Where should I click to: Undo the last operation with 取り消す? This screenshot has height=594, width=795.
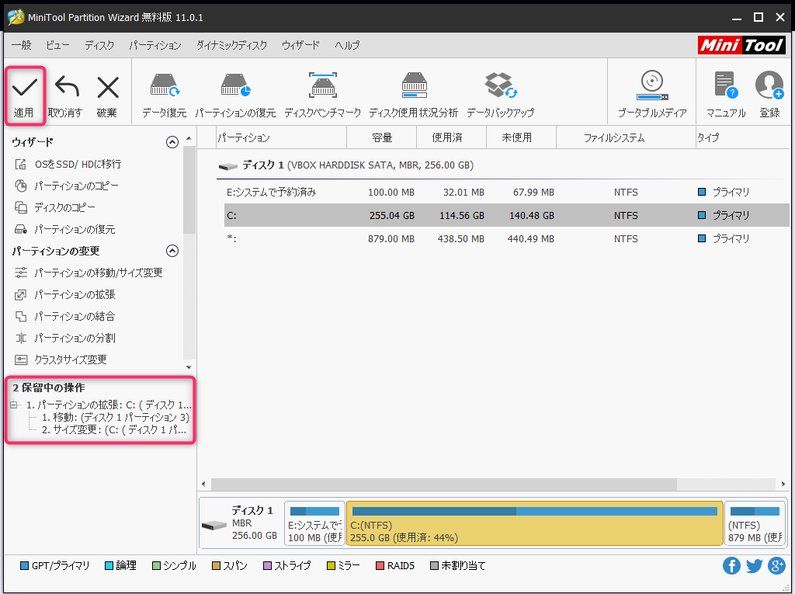(x=65, y=96)
